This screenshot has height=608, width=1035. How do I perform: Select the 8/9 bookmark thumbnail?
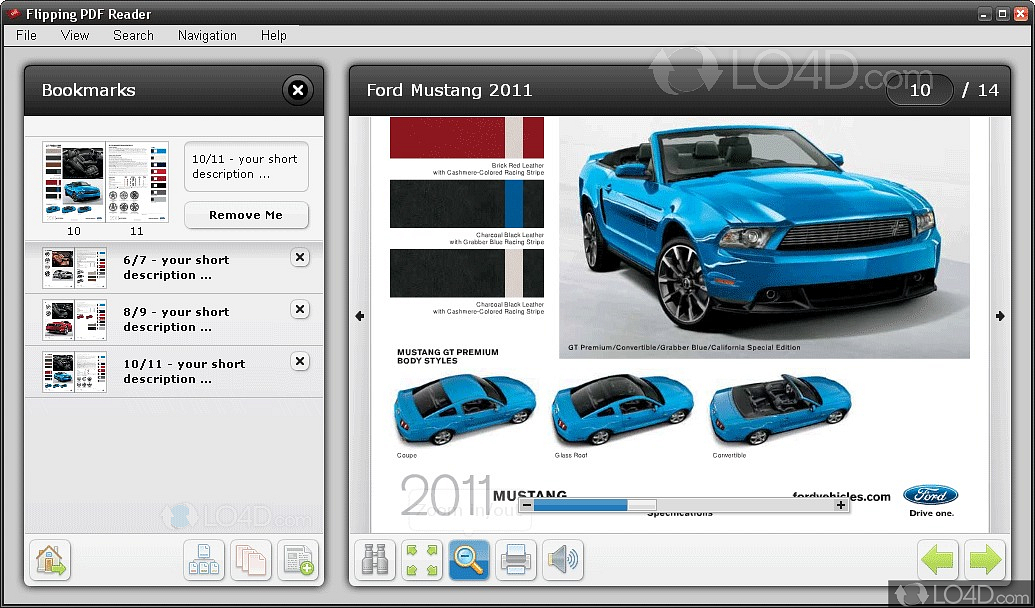coord(74,319)
